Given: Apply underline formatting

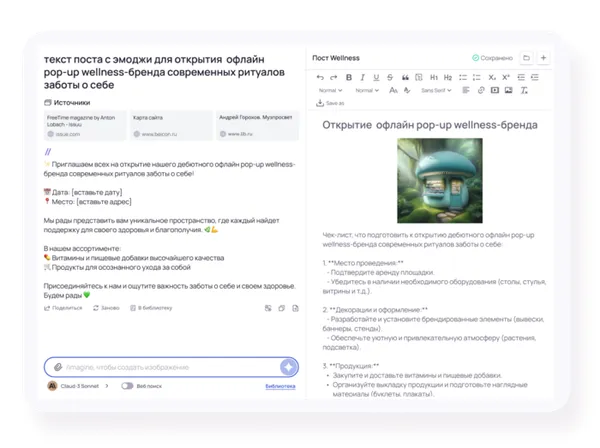Looking at the screenshot, I should 376,78.
